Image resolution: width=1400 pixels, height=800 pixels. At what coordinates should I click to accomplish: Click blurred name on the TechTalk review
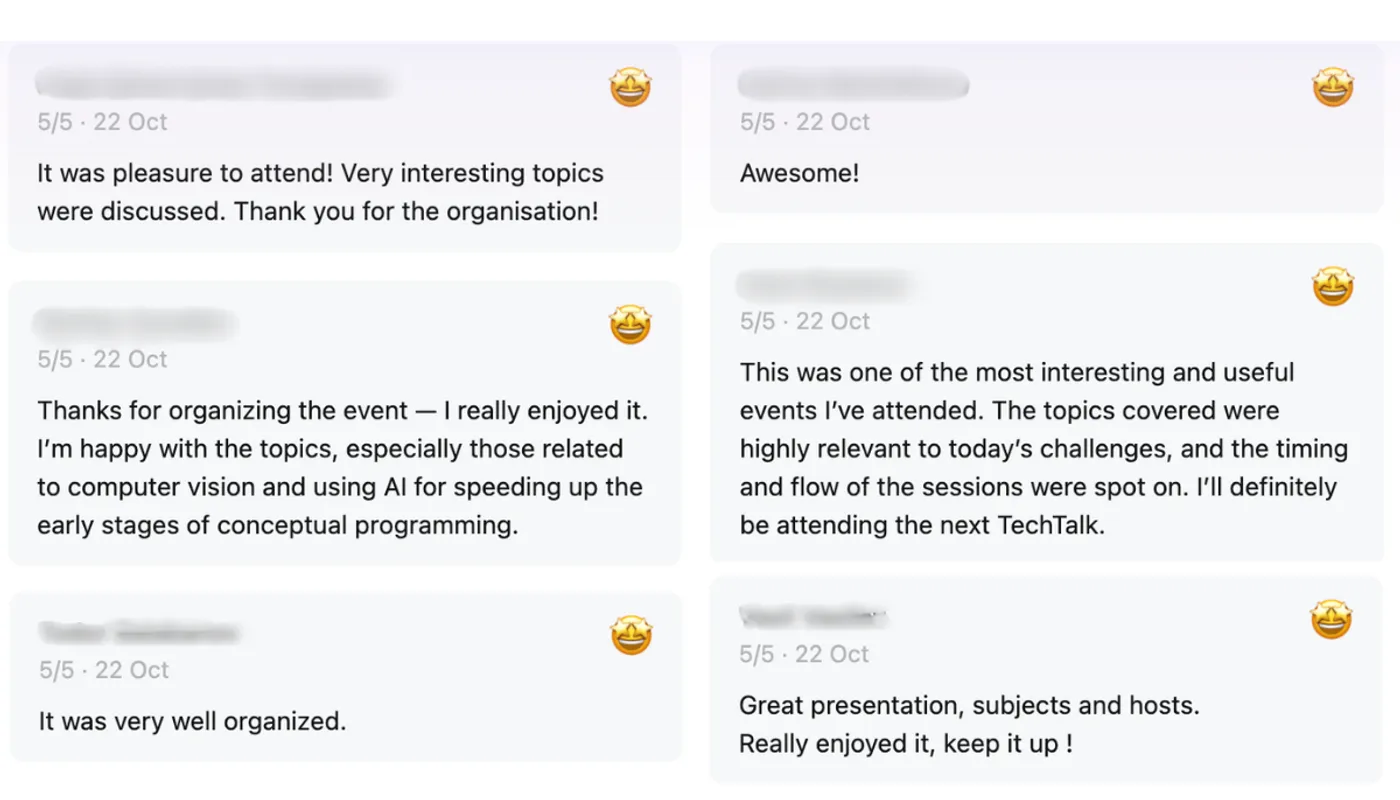[x=823, y=285]
